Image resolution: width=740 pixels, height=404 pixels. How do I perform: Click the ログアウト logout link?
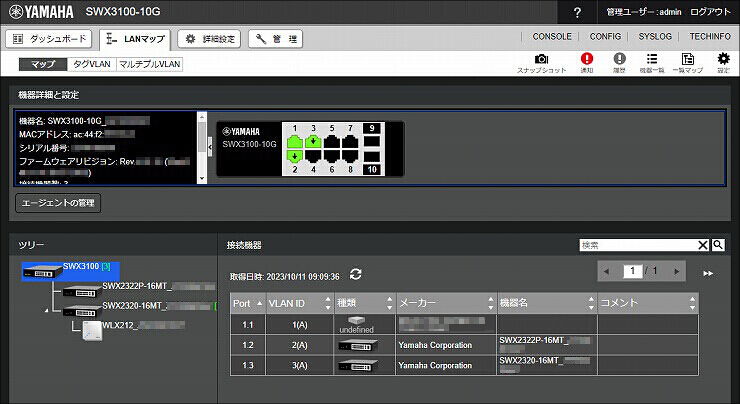point(710,12)
